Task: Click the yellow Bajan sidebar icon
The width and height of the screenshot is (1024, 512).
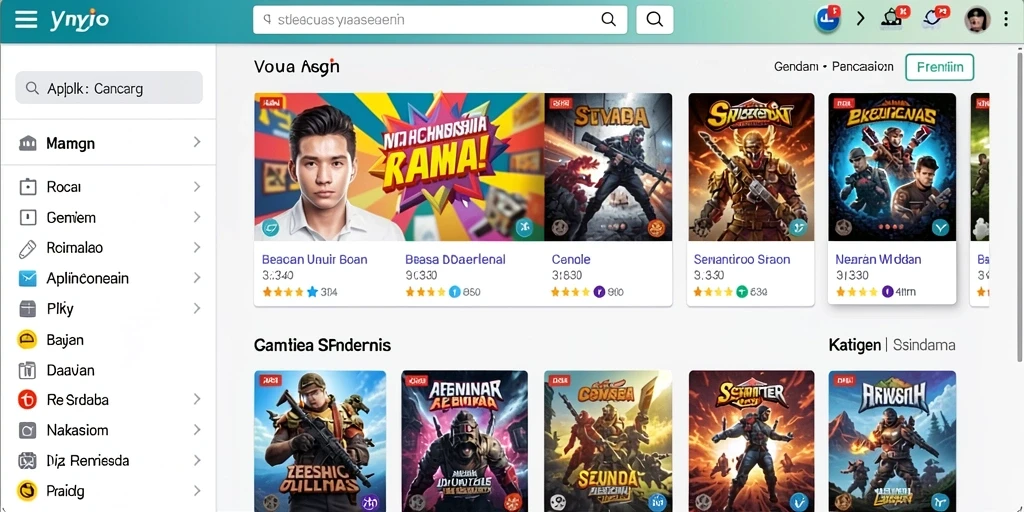Action: click(27, 340)
